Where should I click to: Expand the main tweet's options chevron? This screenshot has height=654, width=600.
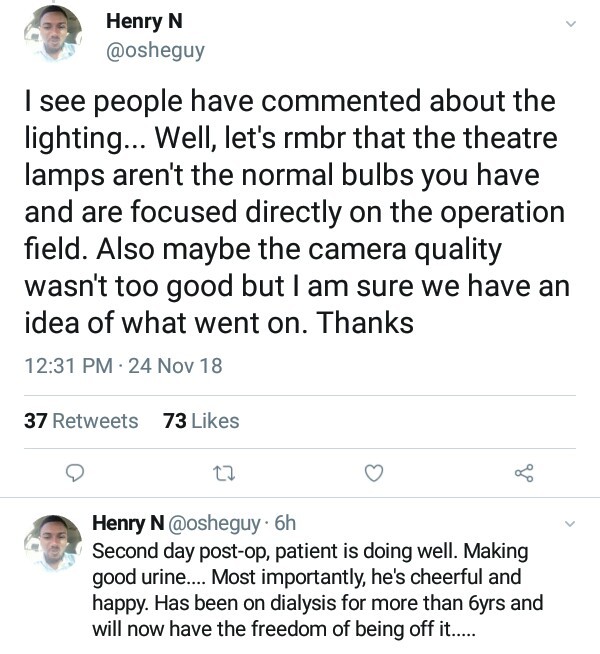(x=571, y=22)
